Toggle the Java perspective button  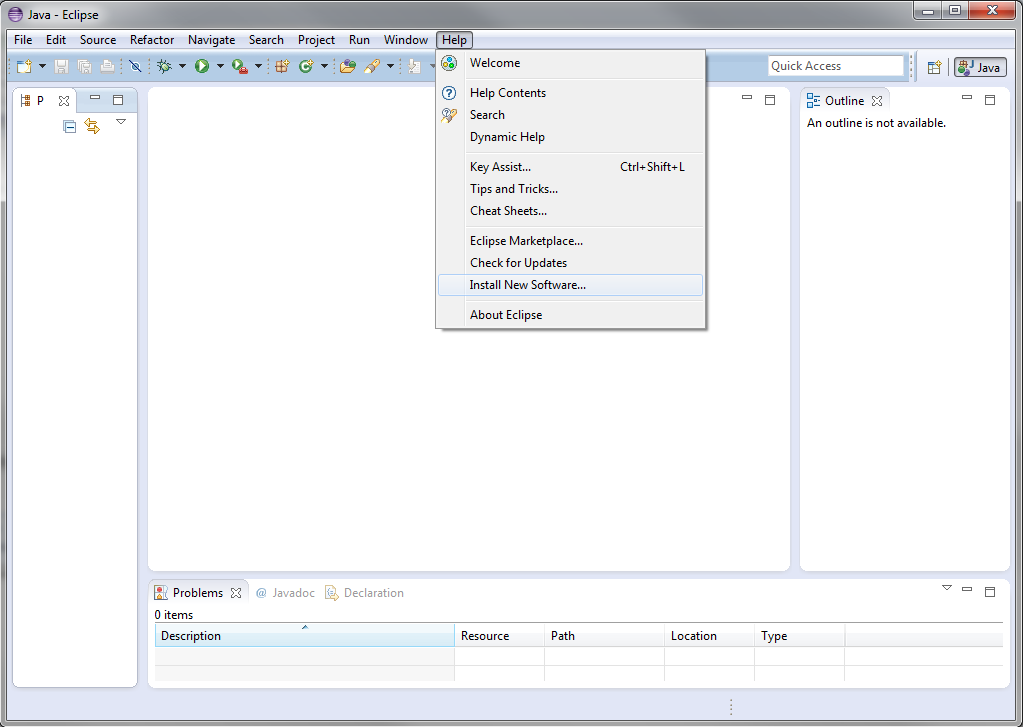[981, 67]
